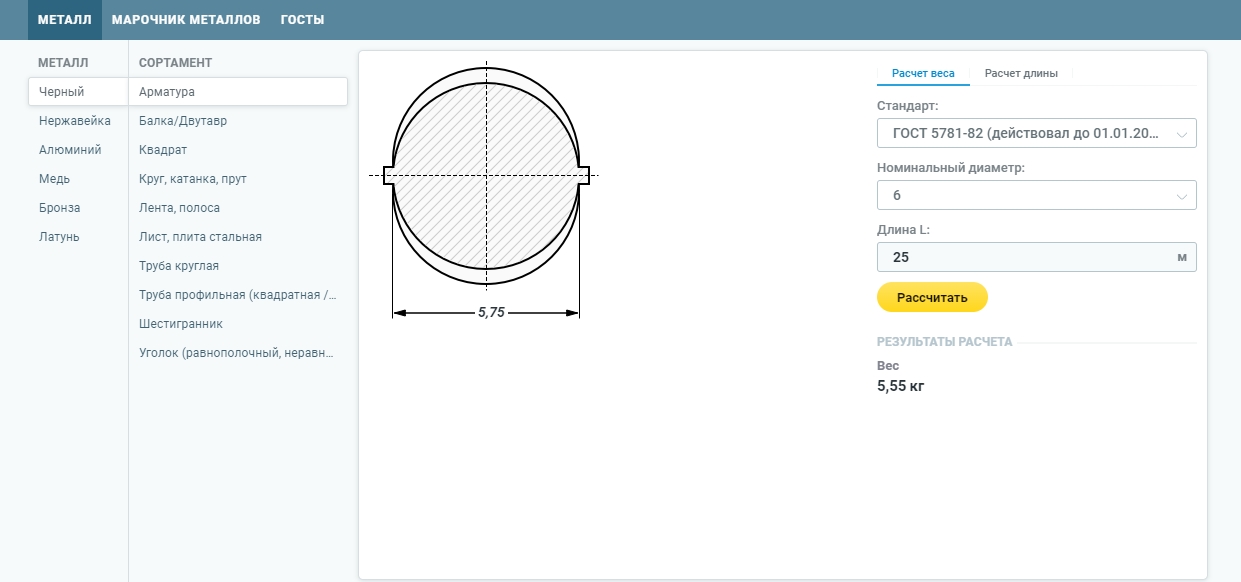Open the Марочник металлов menu
This screenshot has width=1241, height=582.
point(186,20)
